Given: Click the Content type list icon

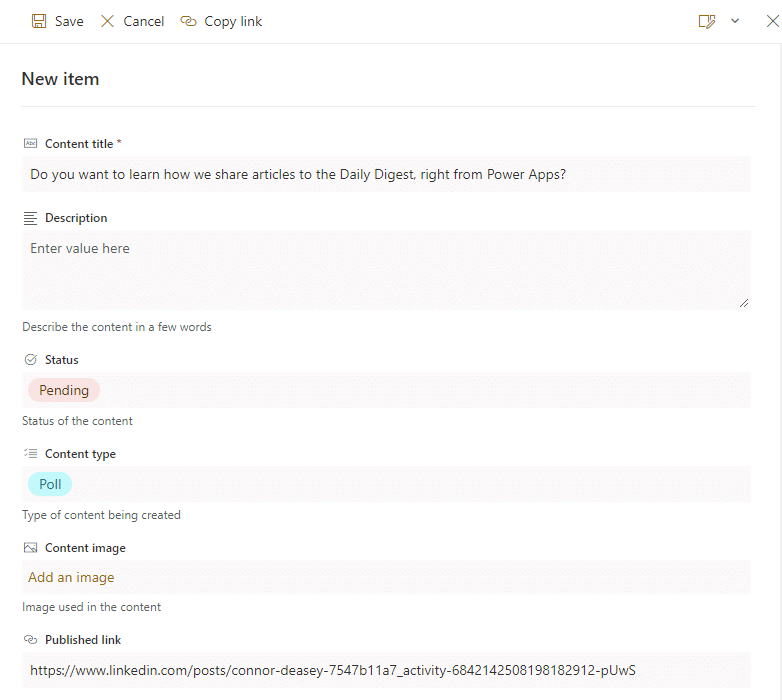Looking at the screenshot, I should (x=30, y=454).
